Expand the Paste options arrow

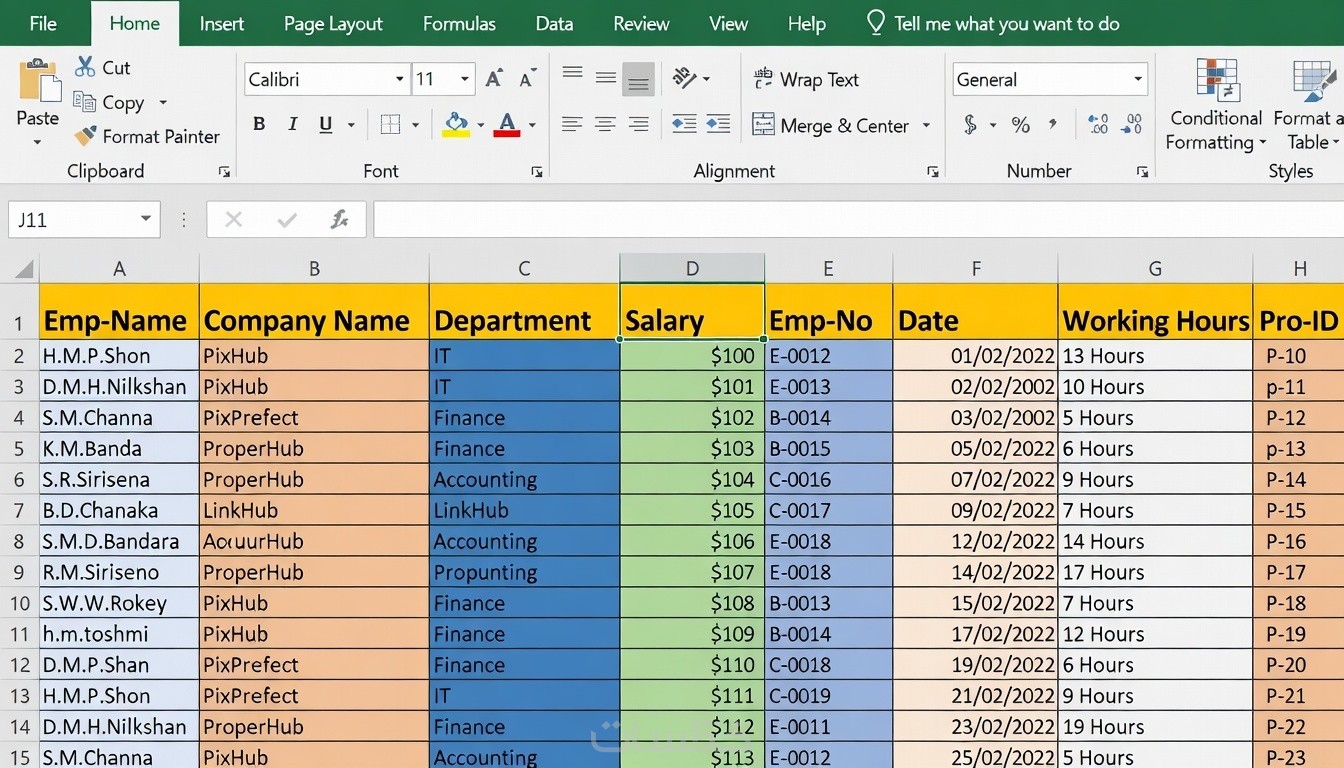(38, 141)
